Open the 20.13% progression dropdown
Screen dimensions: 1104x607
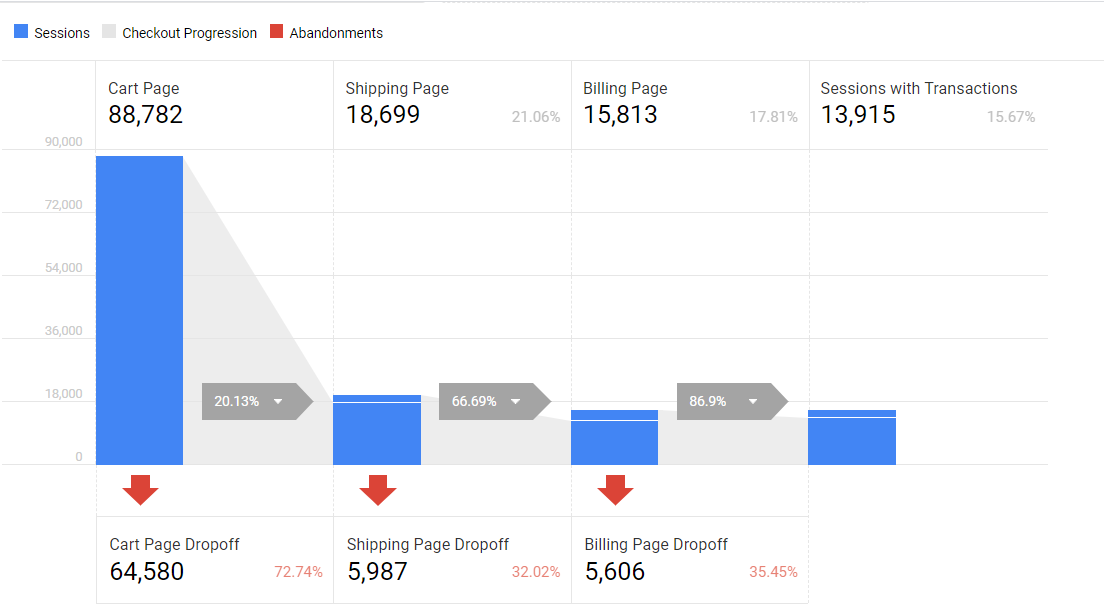pyautogui.click(x=278, y=401)
